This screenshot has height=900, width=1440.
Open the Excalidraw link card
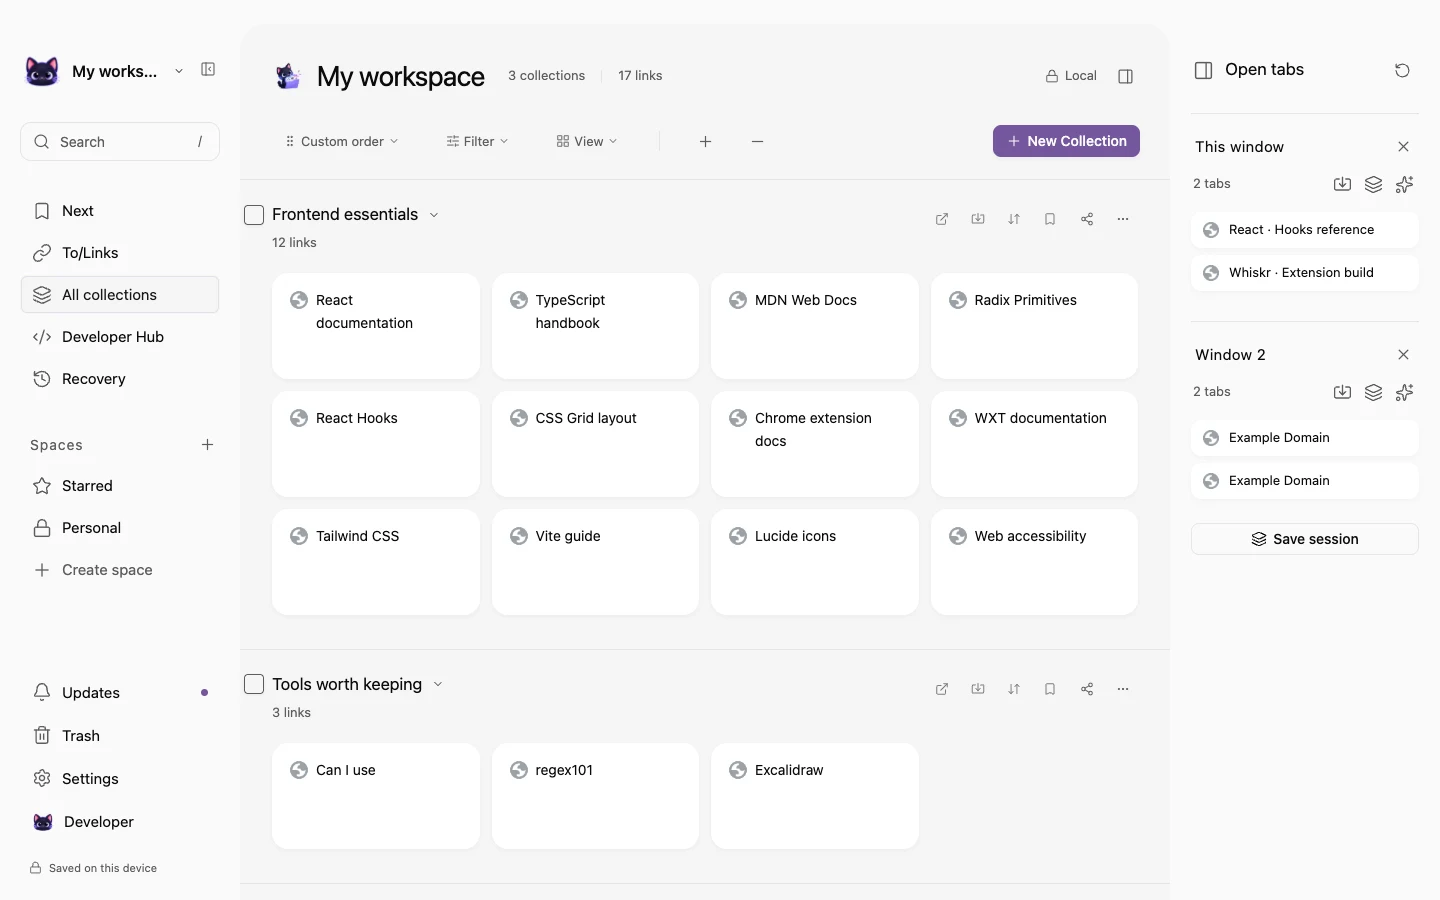click(x=815, y=796)
